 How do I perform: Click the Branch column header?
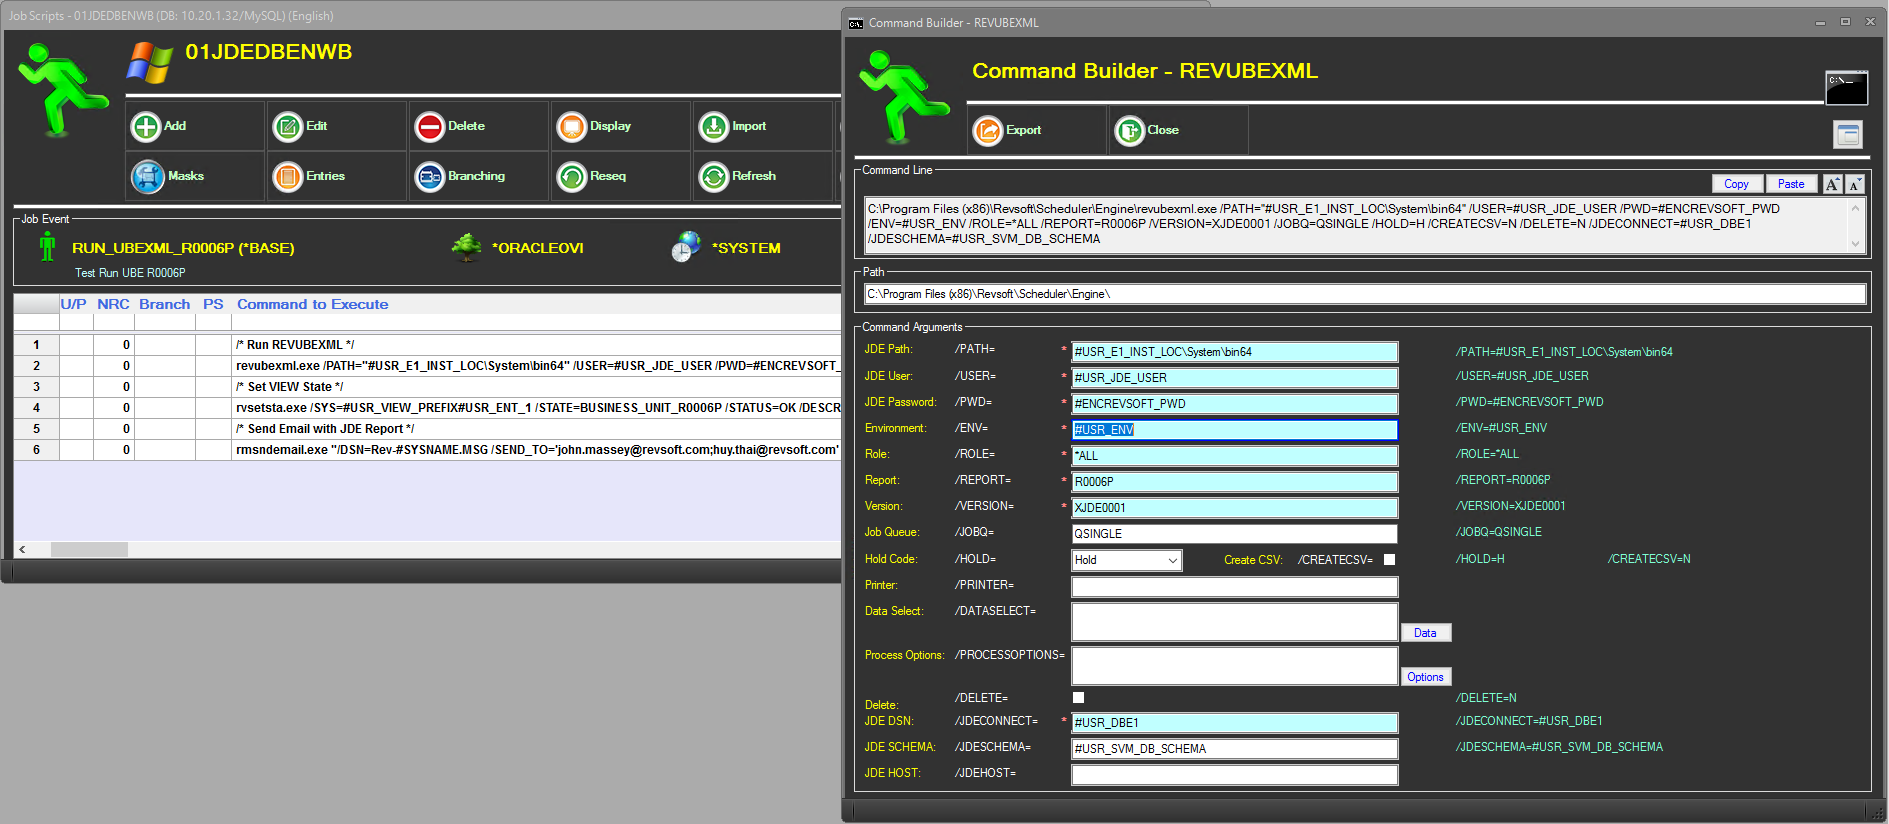(164, 304)
